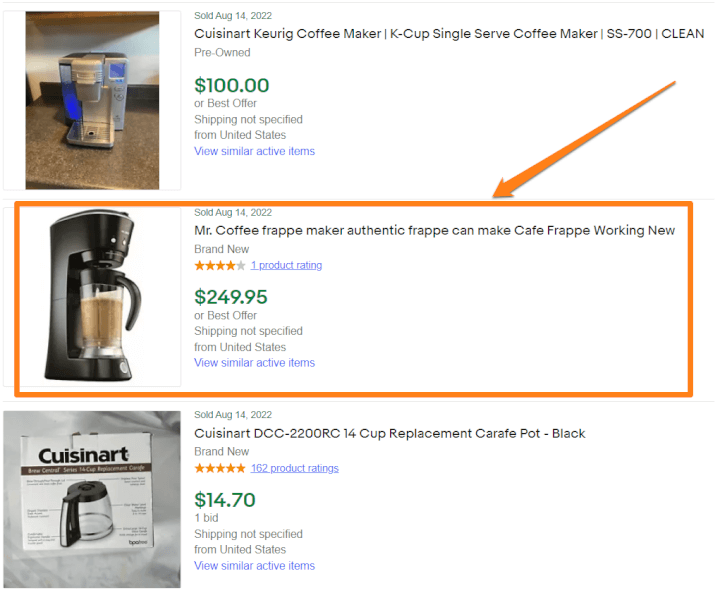Click the $249.95 sold price

point(231,297)
